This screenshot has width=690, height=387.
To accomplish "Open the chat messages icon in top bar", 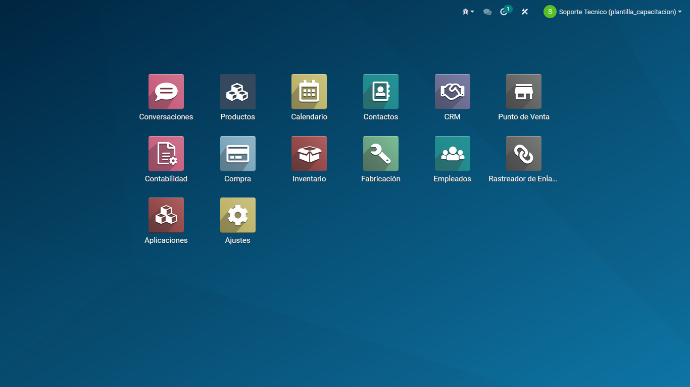I will (487, 12).
